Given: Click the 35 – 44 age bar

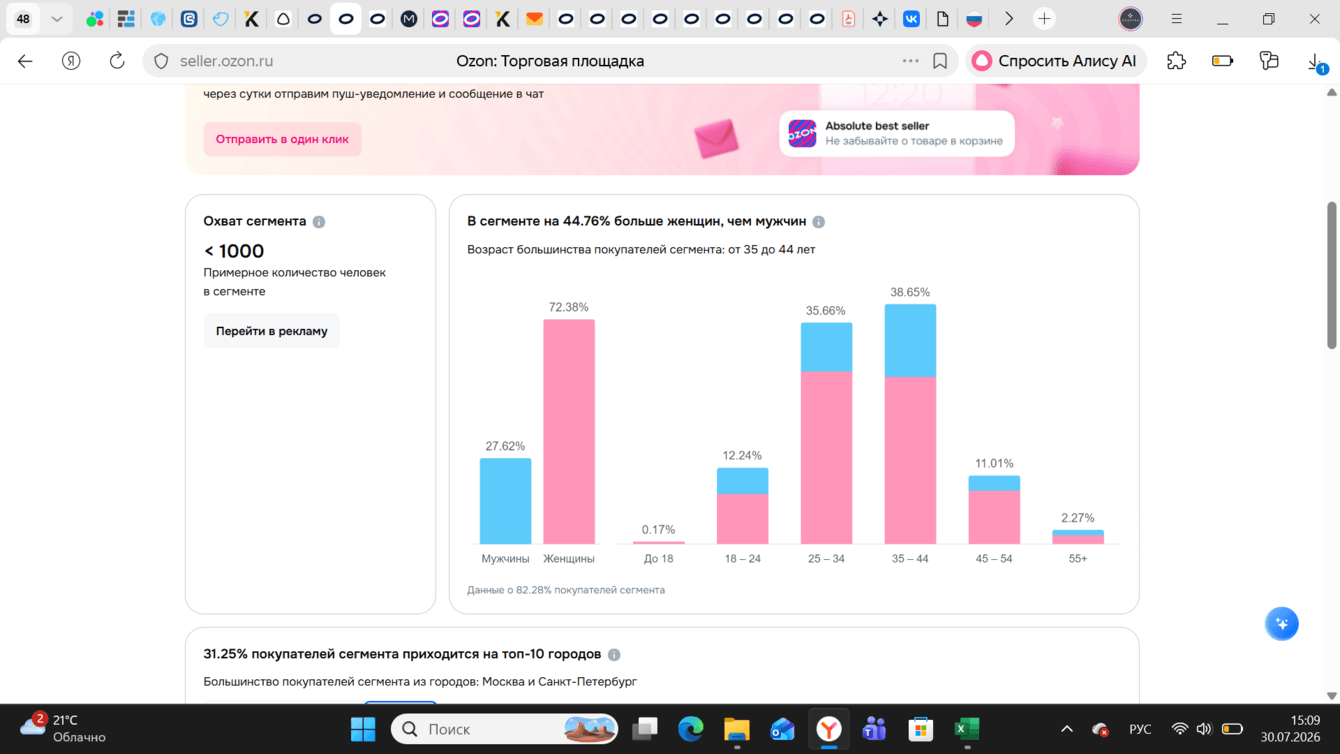Looking at the screenshot, I should pos(910,424).
